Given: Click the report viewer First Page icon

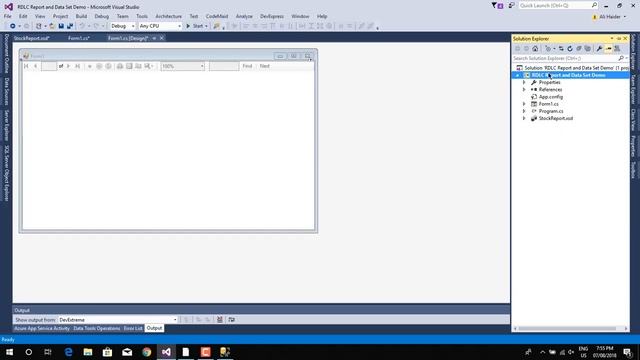Looking at the screenshot, I should point(26,66).
